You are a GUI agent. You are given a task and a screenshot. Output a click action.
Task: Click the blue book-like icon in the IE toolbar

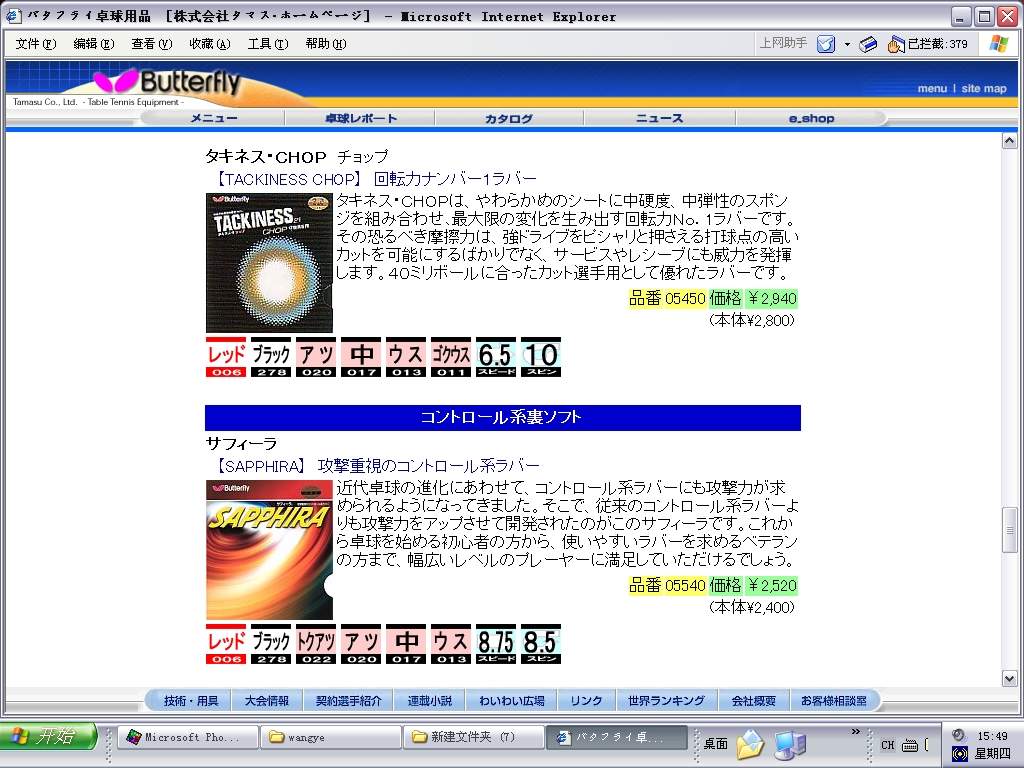click(x=868, y=44)
